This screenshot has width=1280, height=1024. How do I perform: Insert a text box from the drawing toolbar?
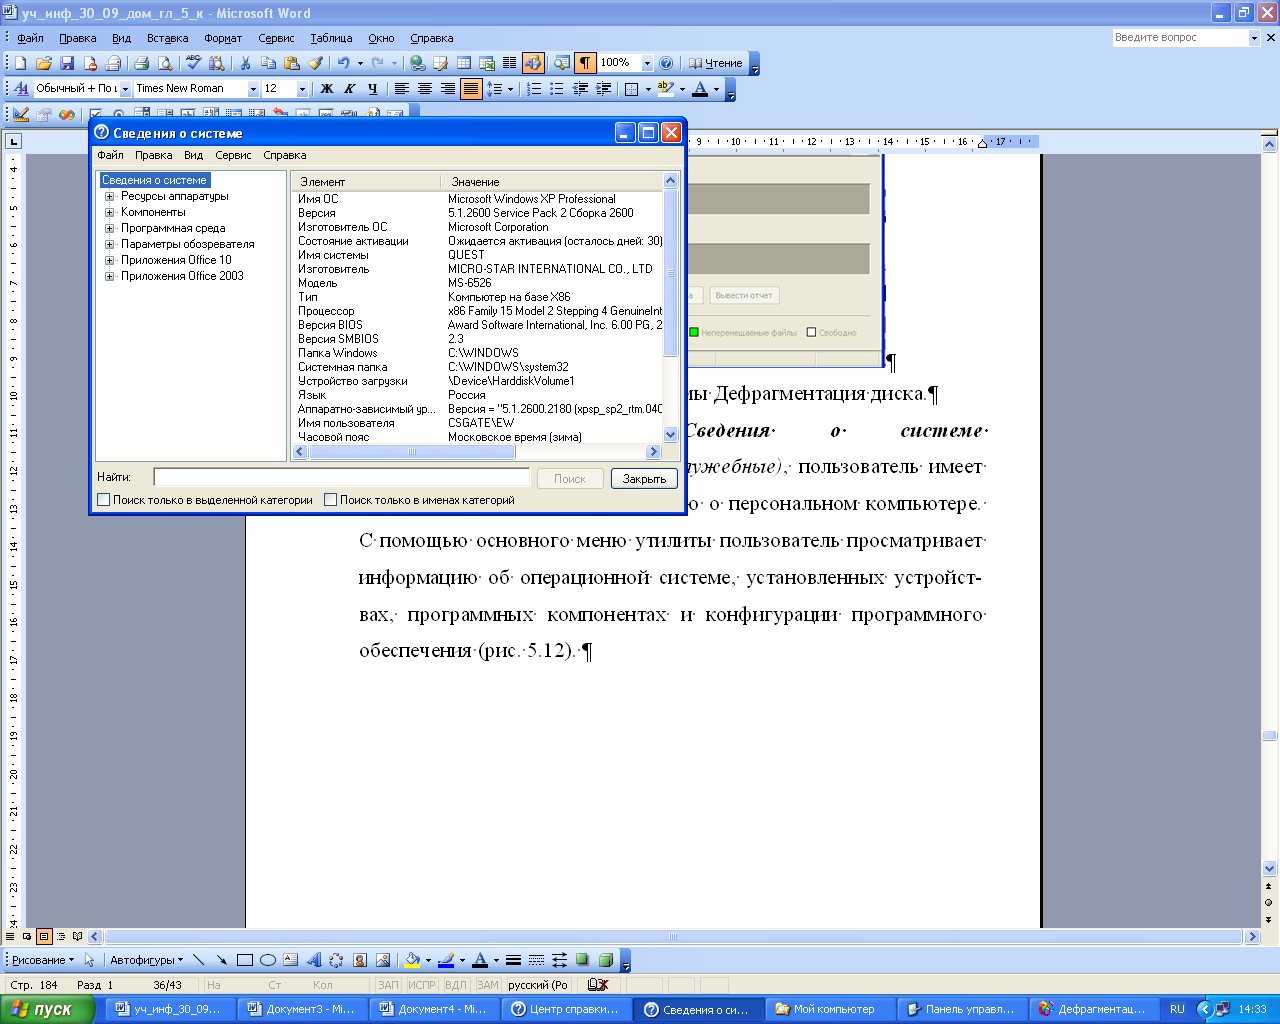pos(290,960)
